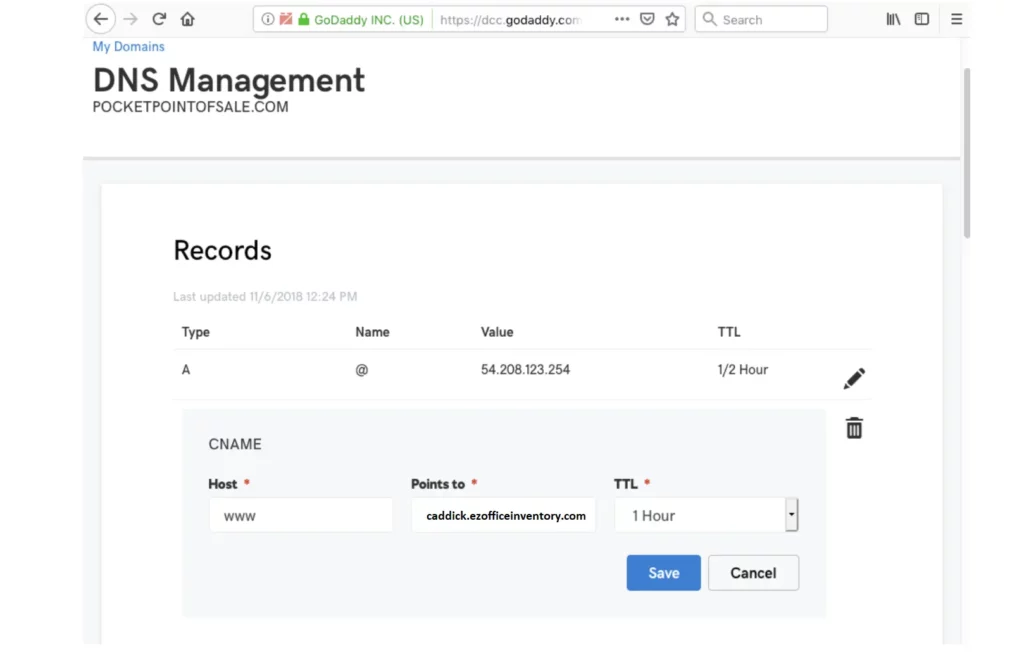Delete the CNAME record using the trash icon
1024x652 pixels.
coord(854,427)
